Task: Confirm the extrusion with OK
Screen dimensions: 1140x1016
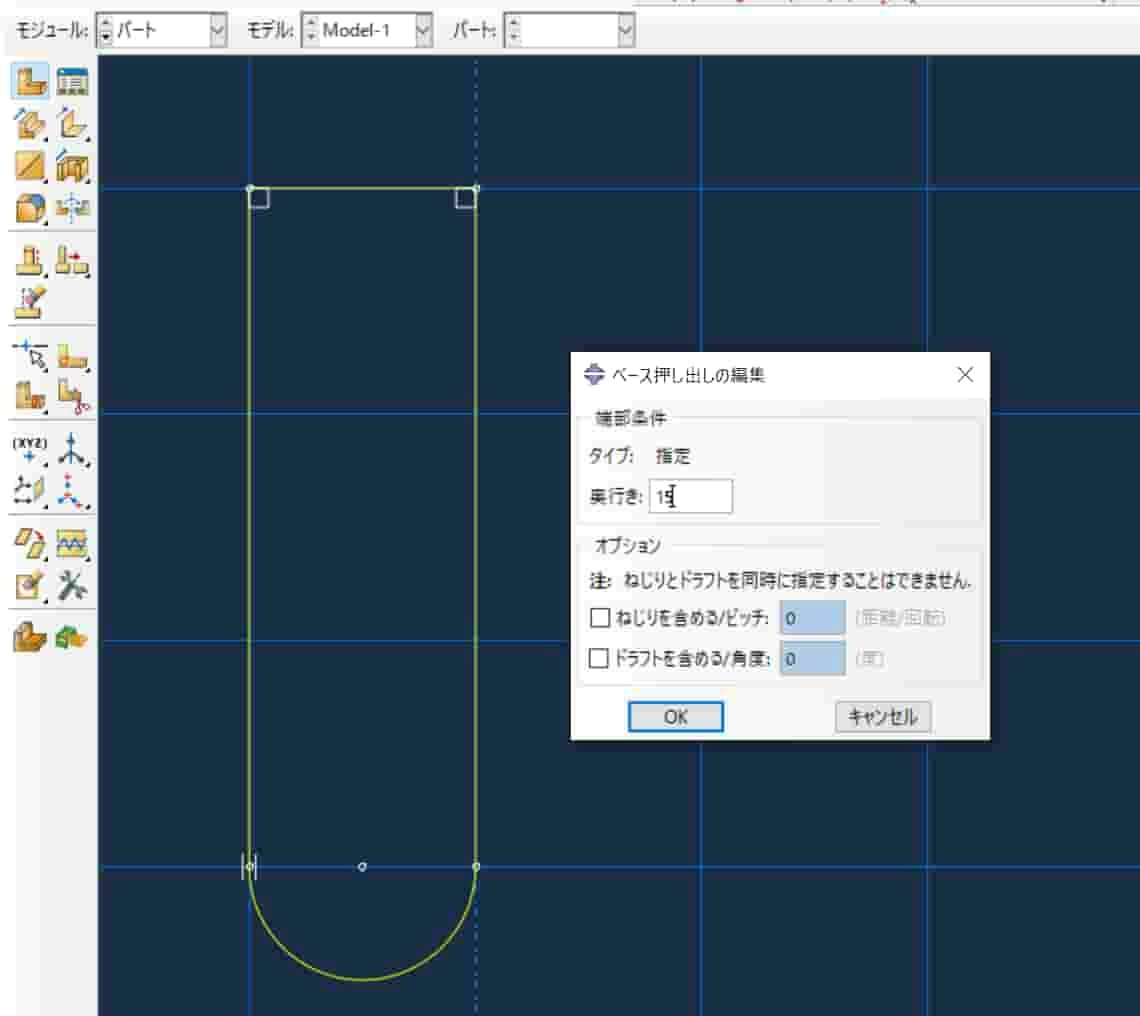Action: point(675,717)
